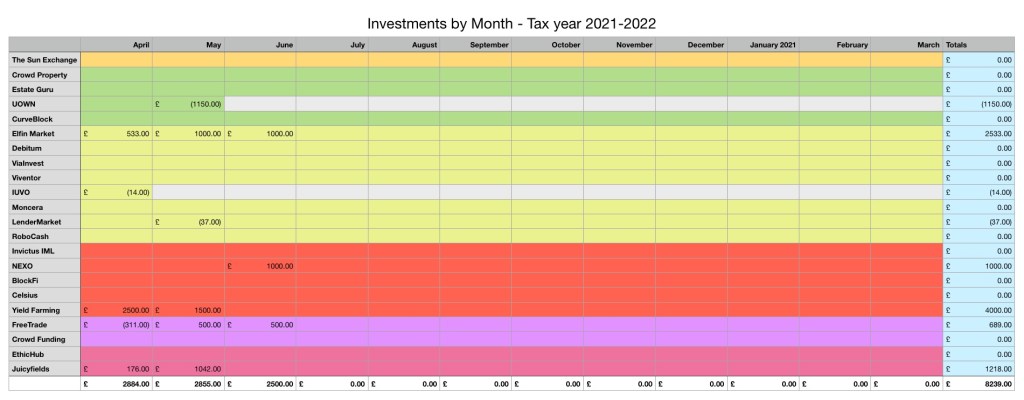Click LenderMarket May cell showing (37.00)

(x=188, y=221)
